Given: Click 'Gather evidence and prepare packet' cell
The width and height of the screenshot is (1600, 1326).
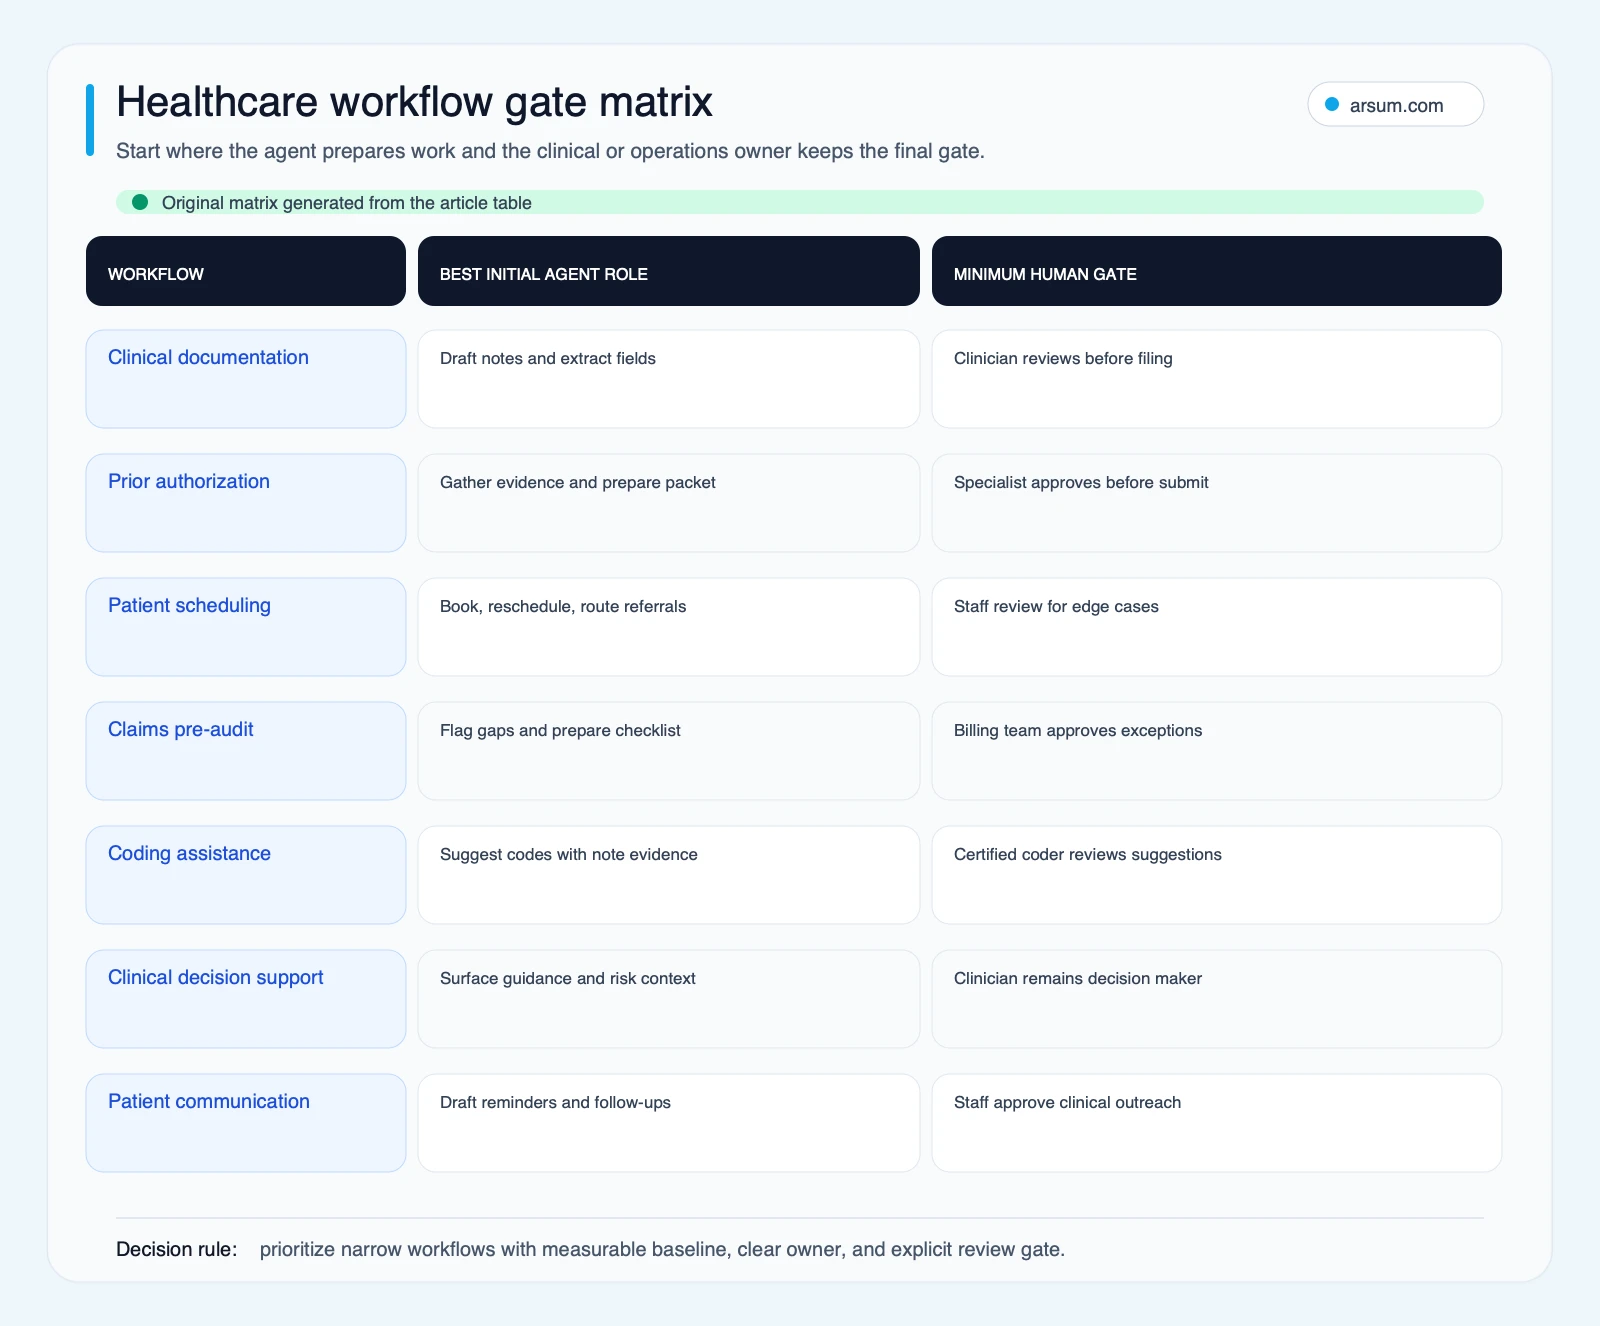Looking at the screenshot, I should click(x=668, y=503).
